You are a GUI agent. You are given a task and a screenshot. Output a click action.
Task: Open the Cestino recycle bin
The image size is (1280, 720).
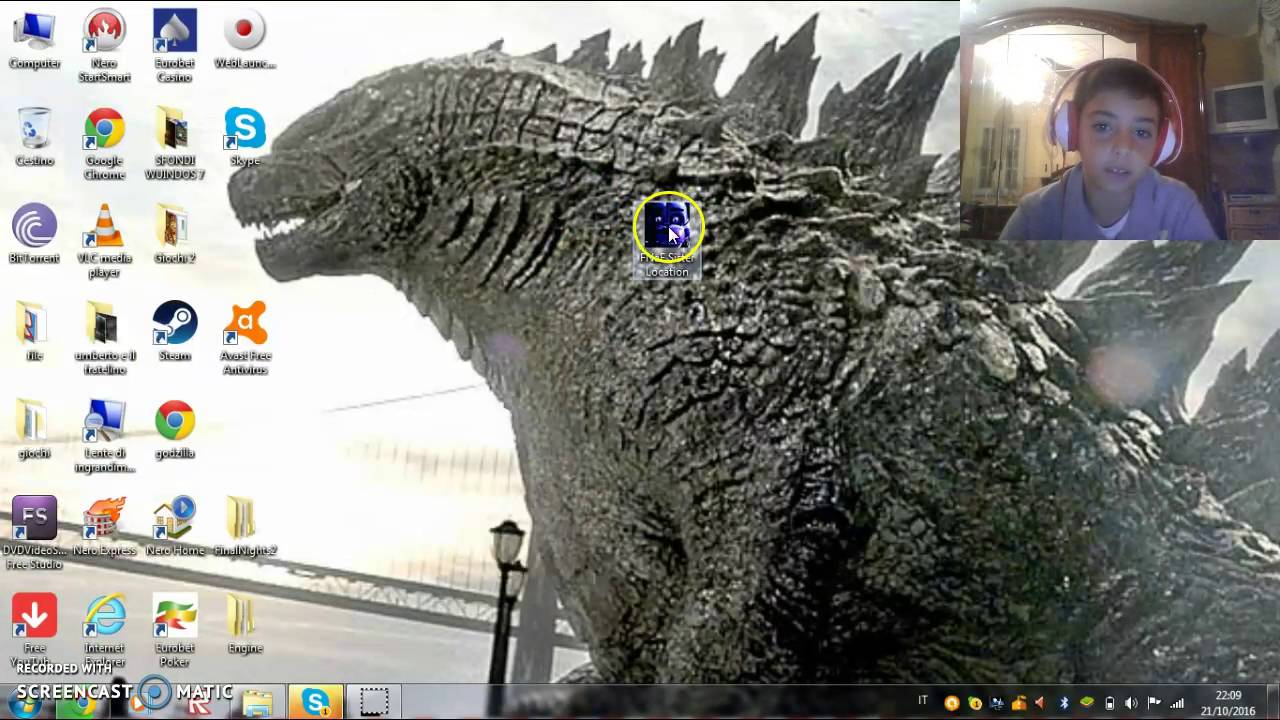34,137
